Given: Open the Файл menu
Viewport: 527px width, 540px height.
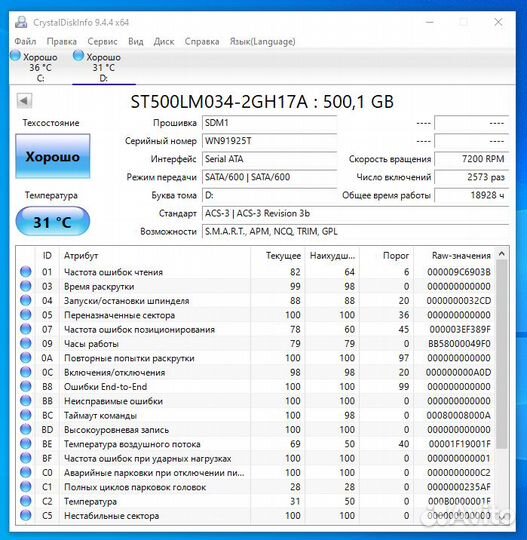Looking at the screenshot, I should pyautogui.click(x=25, y=41).
